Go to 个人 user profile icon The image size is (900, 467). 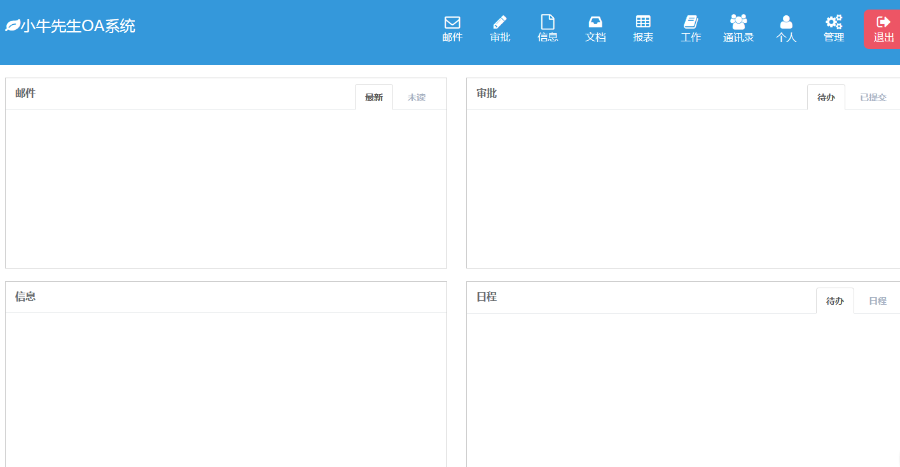(786, 23)
